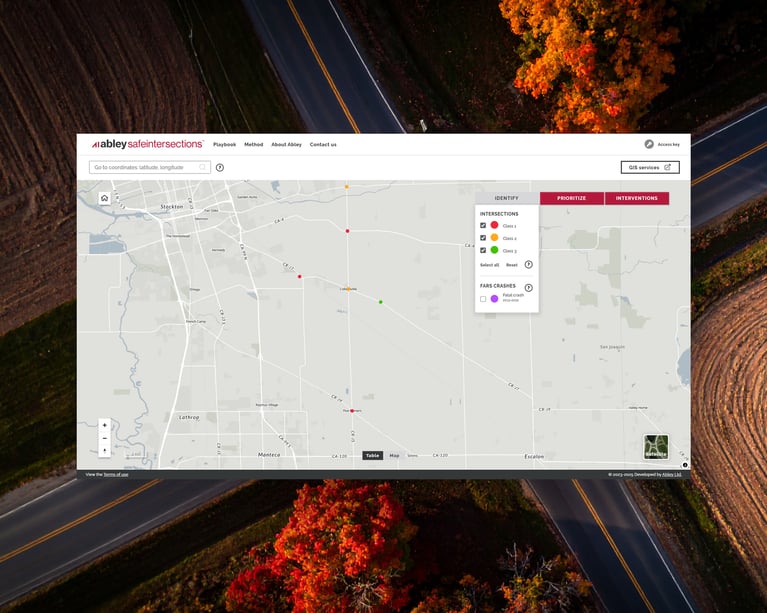Click the Abley Safe Intersections logo

pos(147,144)
